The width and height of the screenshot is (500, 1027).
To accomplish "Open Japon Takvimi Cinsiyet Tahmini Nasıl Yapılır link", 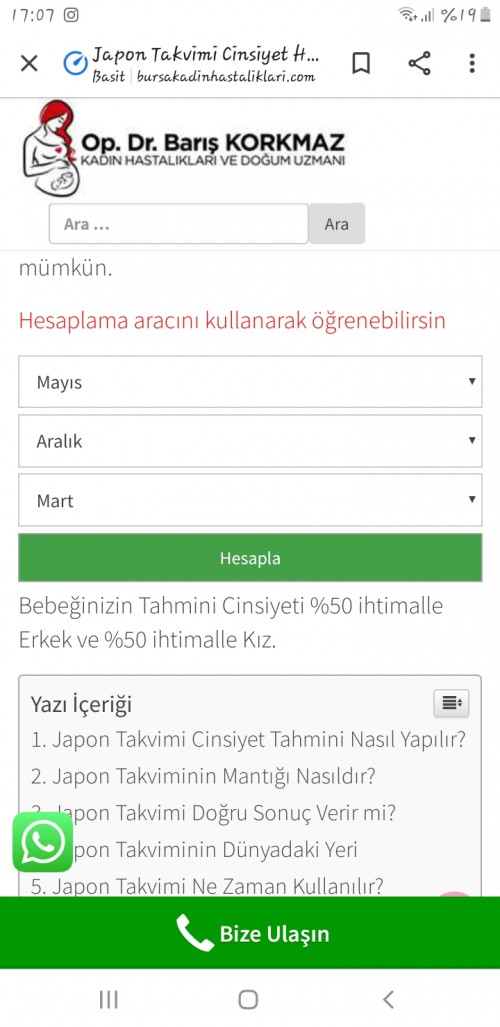I will pos(248,739).
